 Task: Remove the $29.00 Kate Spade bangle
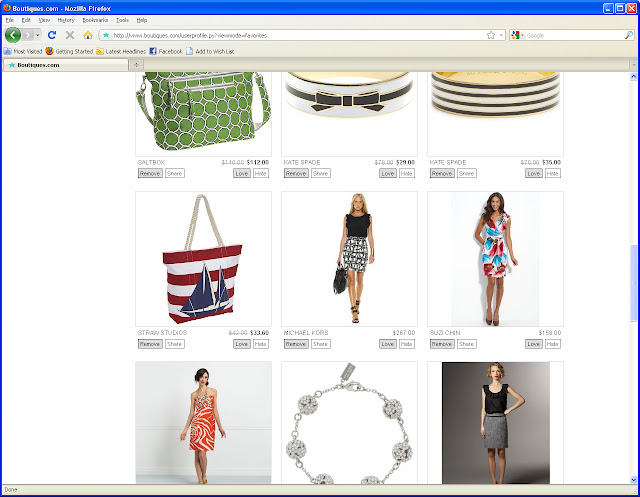tap(296, 173)
